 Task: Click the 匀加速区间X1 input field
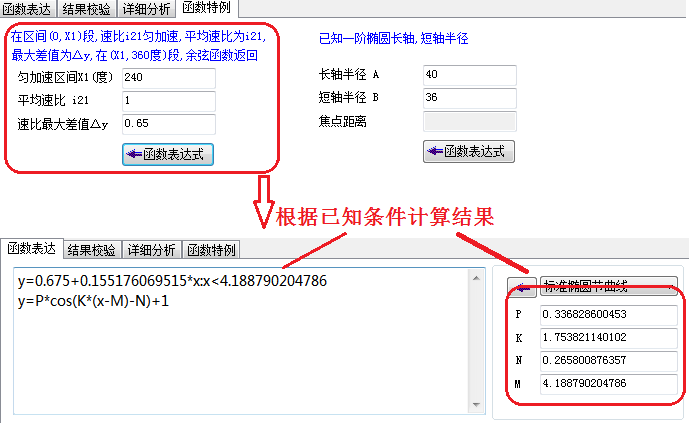168,77
